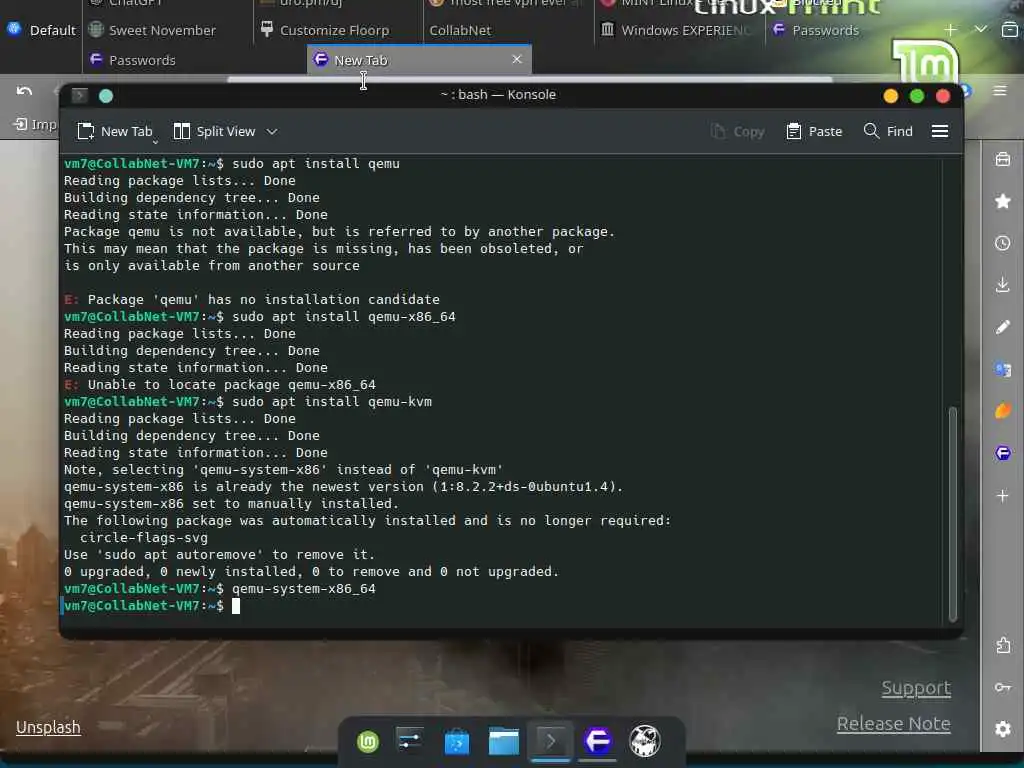
Task: Open the Downloads sidebar panel
Action: click(x=1002, y=285)
